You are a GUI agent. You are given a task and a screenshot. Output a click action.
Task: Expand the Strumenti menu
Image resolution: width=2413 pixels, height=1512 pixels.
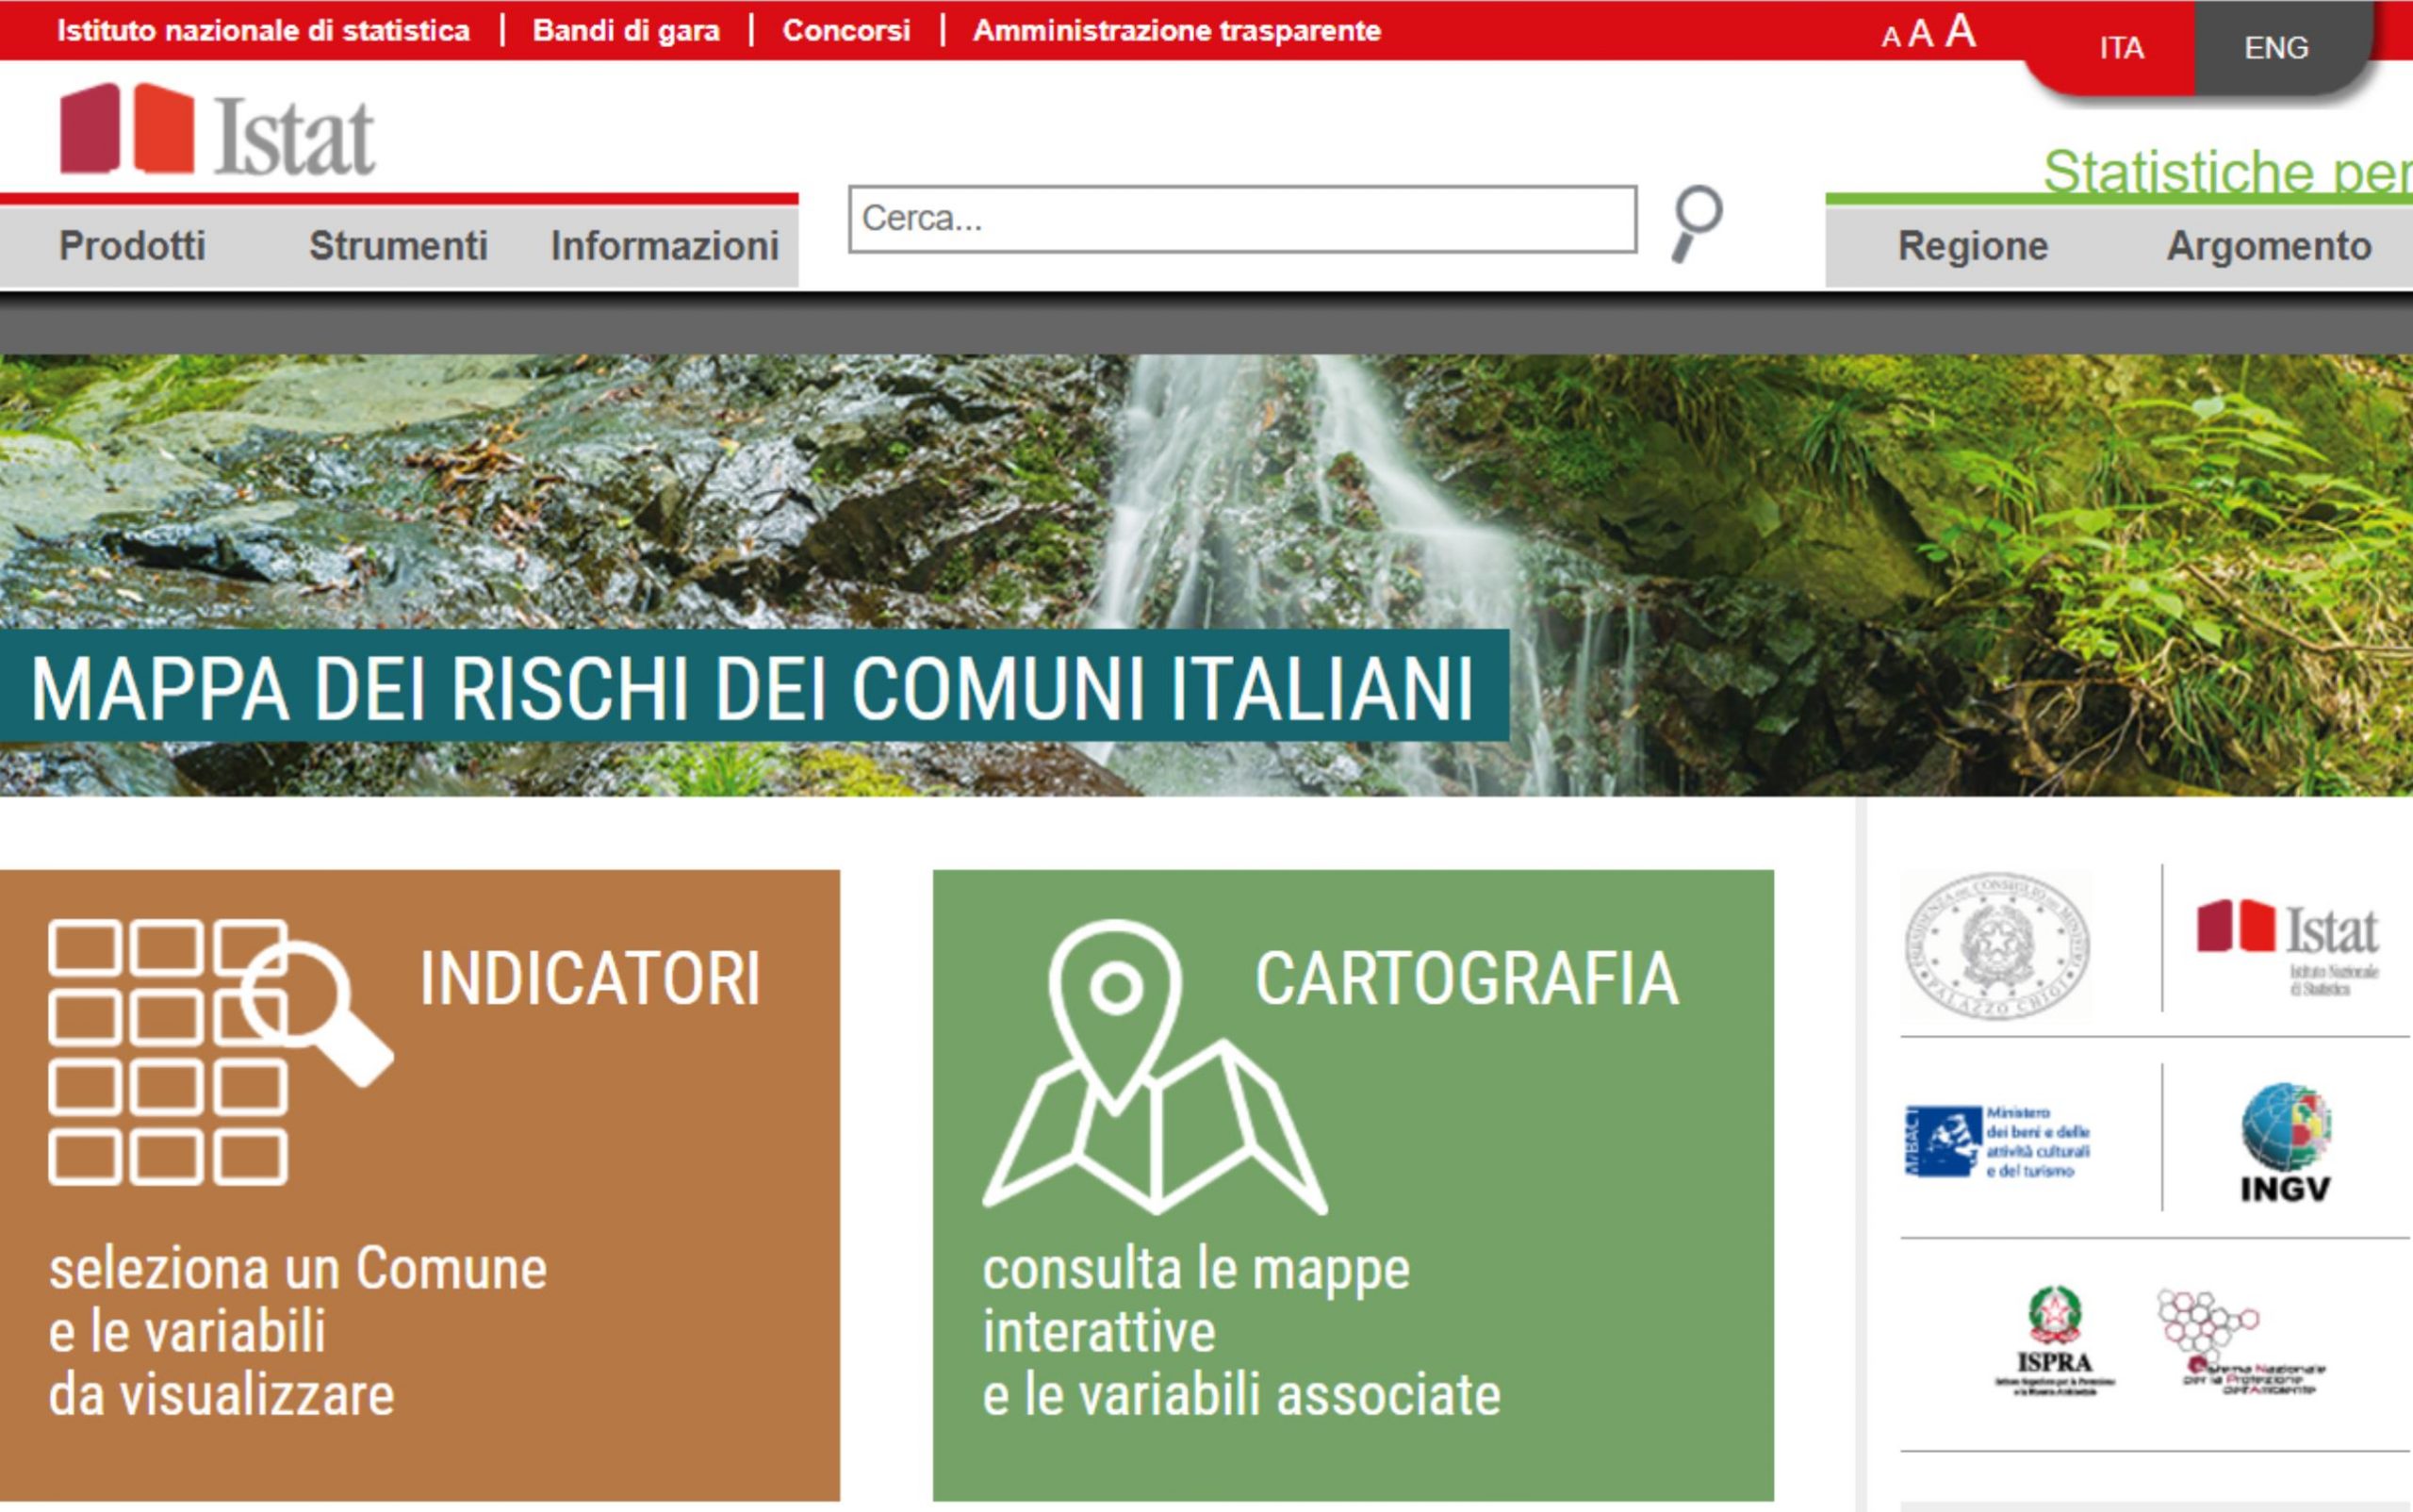coord(398,246)
